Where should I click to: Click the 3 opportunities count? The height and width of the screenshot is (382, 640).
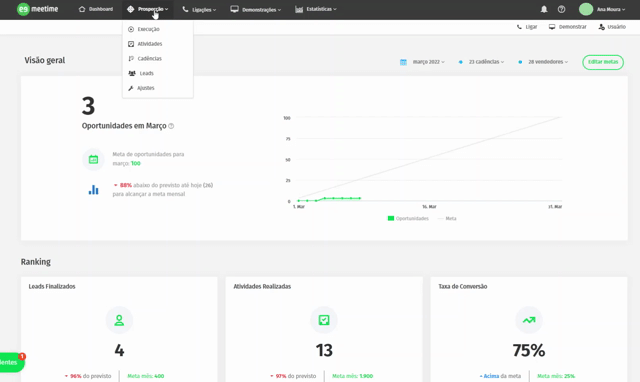(x=89, y=106)
